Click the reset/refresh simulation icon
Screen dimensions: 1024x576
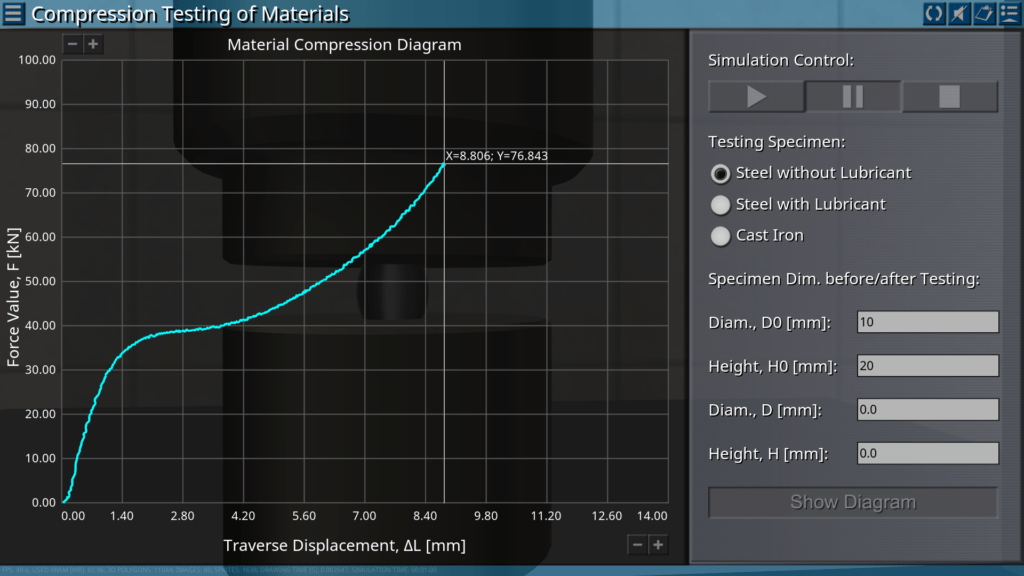point(934,13)
